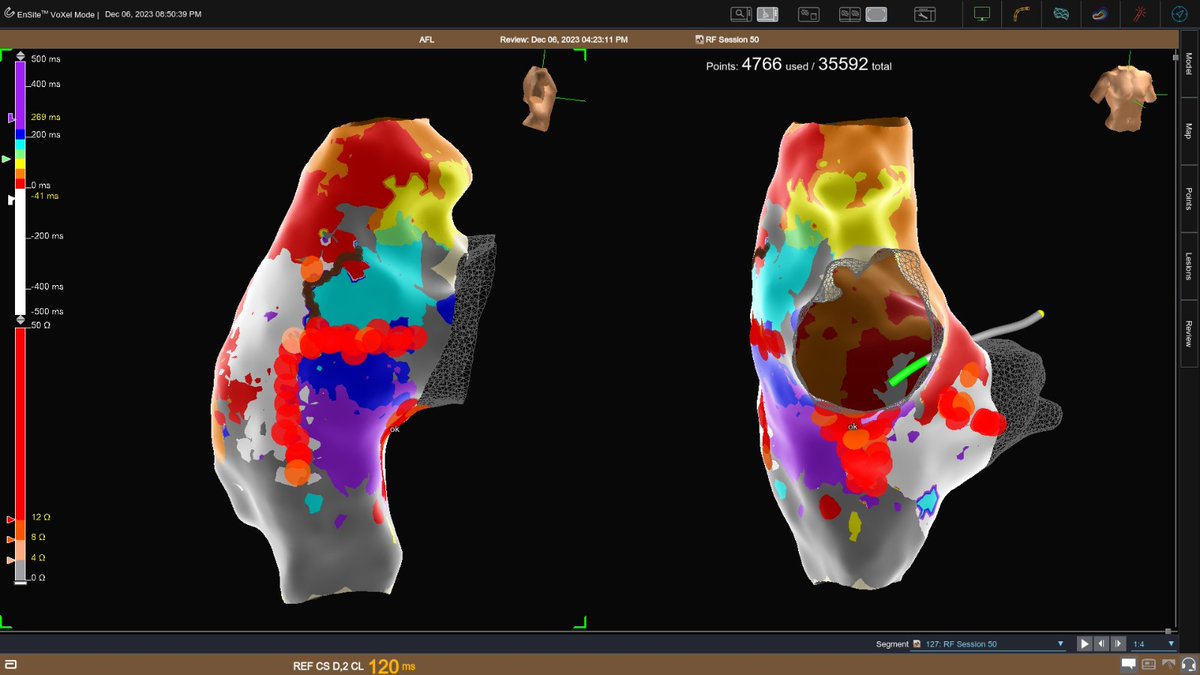Click the purple 269 ms color scale marker
The image size is (1200, 675).
pos(12,118)
